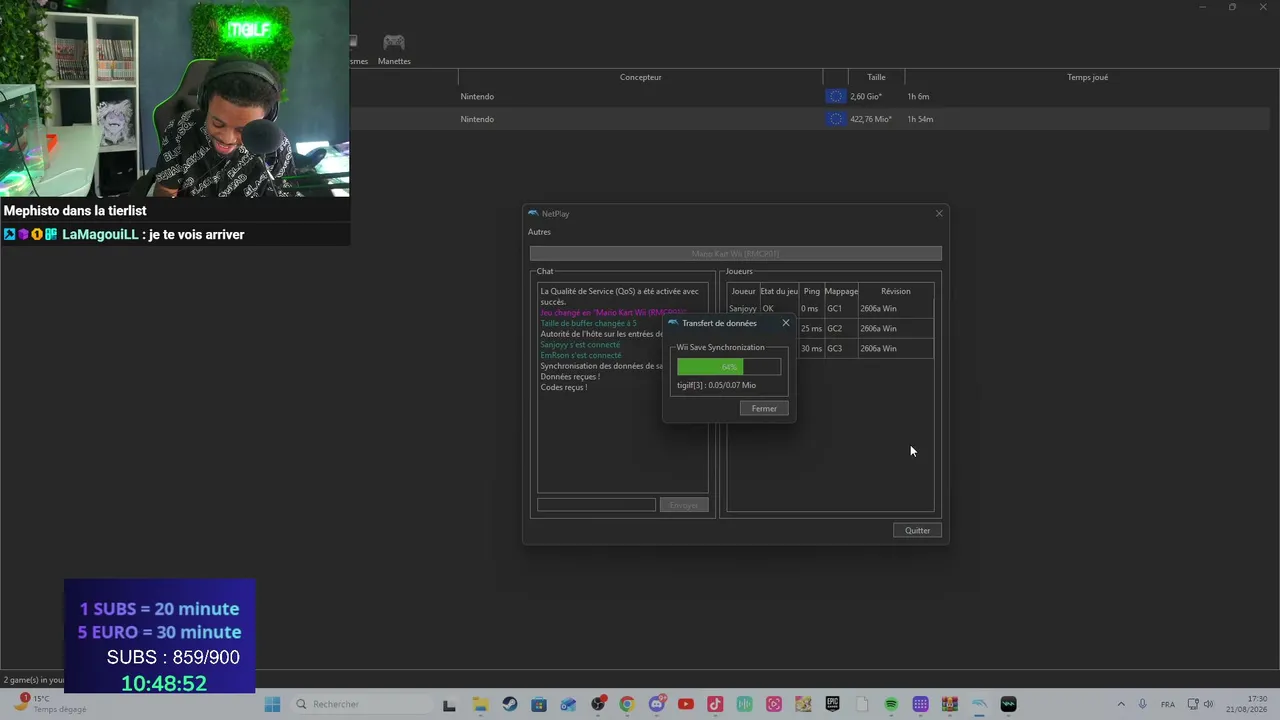Open the volume control in system tray

coord(1209,704)
